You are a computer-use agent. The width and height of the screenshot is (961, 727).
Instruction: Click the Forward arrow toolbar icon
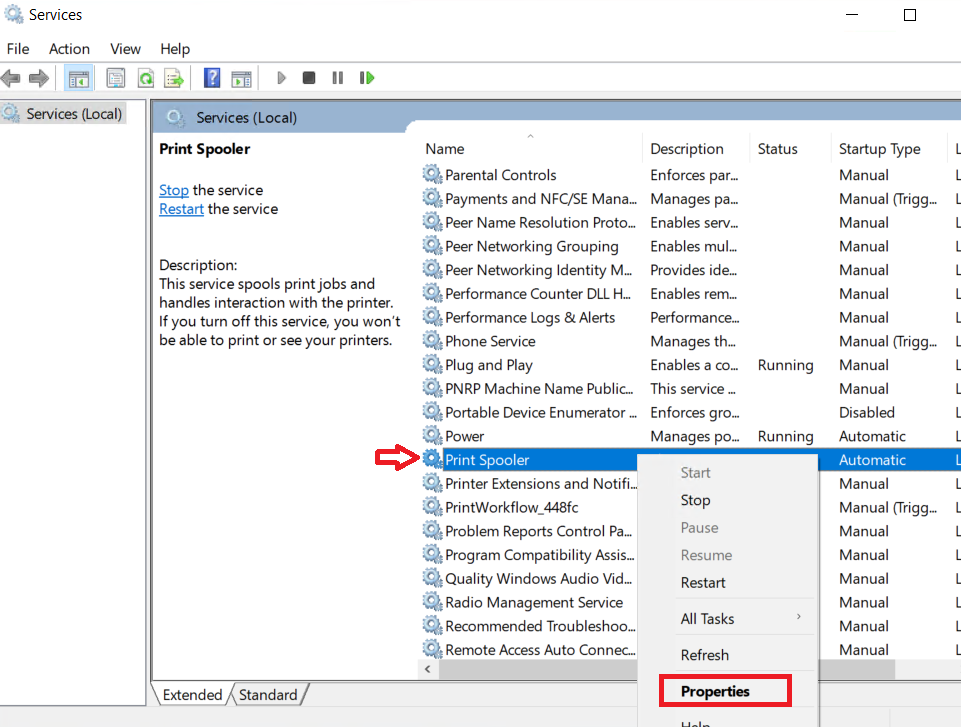pyautogui.click(x=39, y=78)
